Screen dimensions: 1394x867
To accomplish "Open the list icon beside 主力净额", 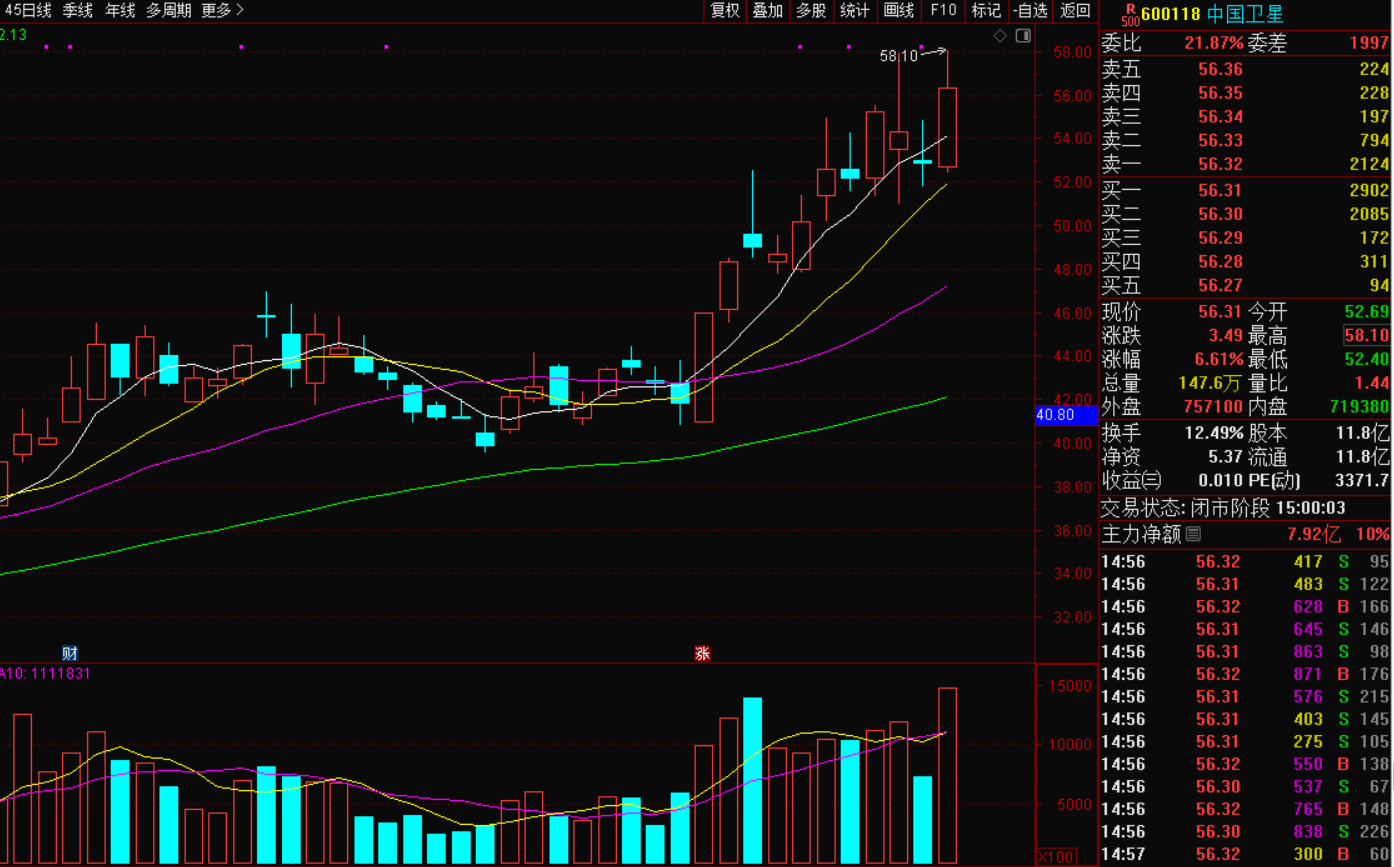I will click(x=1193, y=535).
